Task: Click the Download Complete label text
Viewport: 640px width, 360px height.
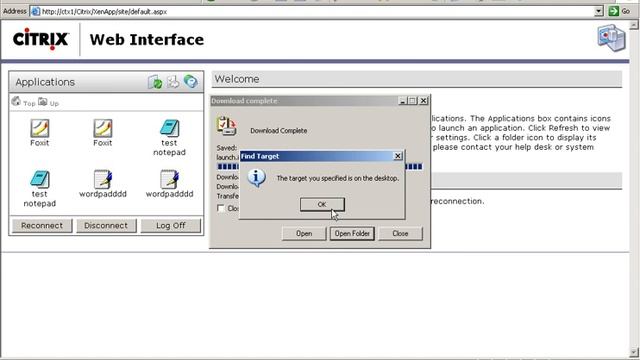Action: tap(278, 131)
